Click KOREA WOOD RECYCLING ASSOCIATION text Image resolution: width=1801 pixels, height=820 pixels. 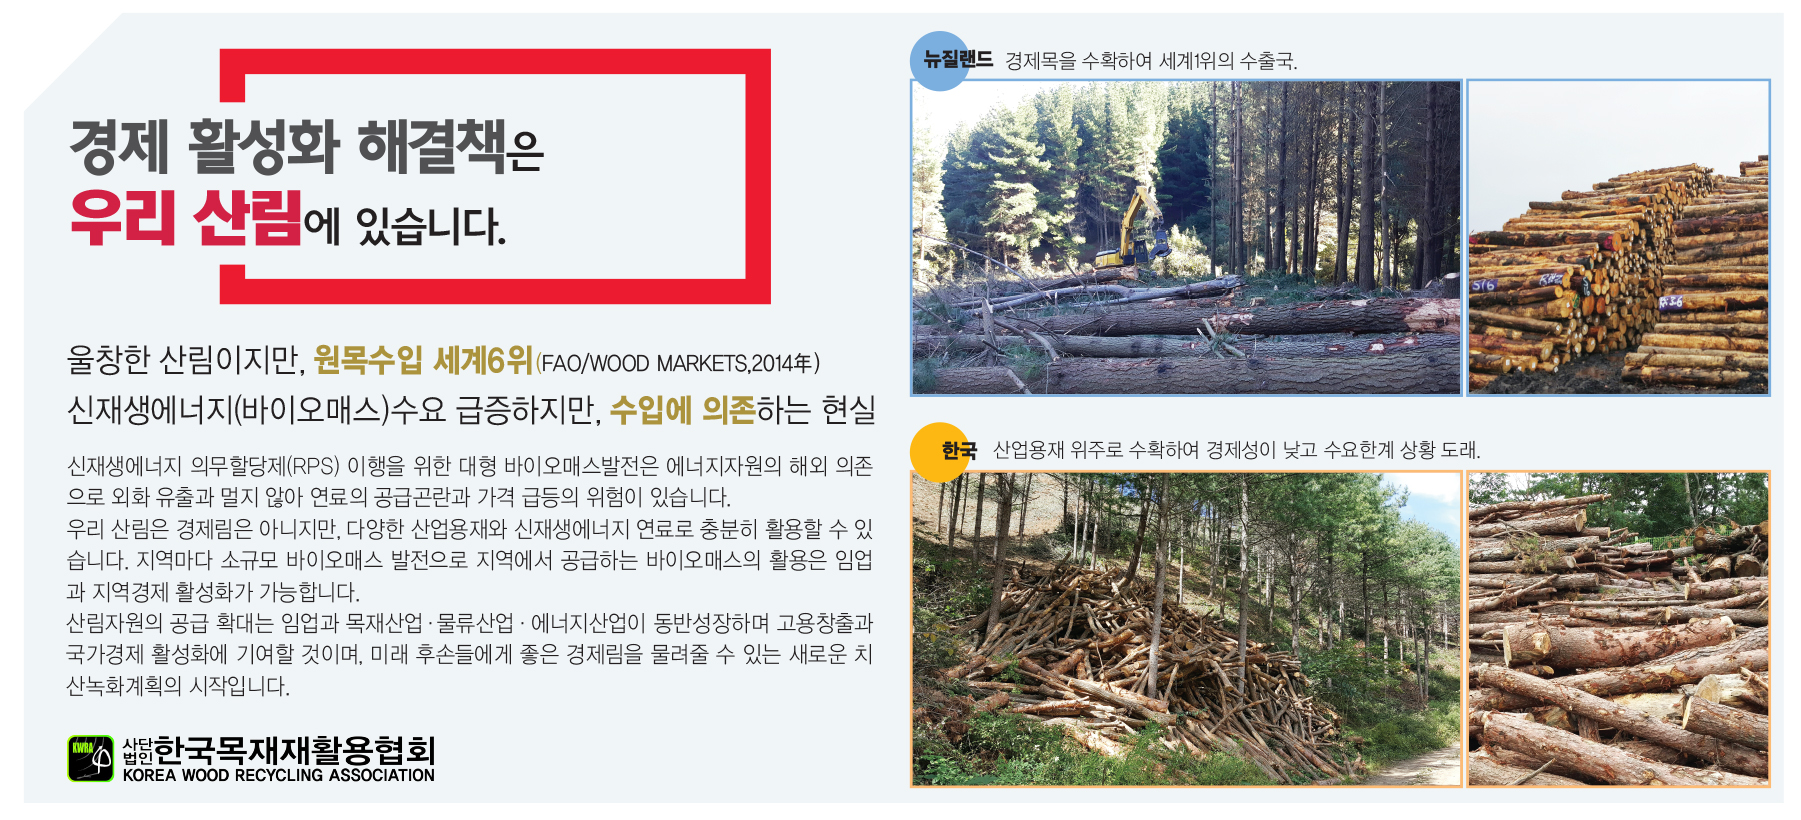pos(279,775)
